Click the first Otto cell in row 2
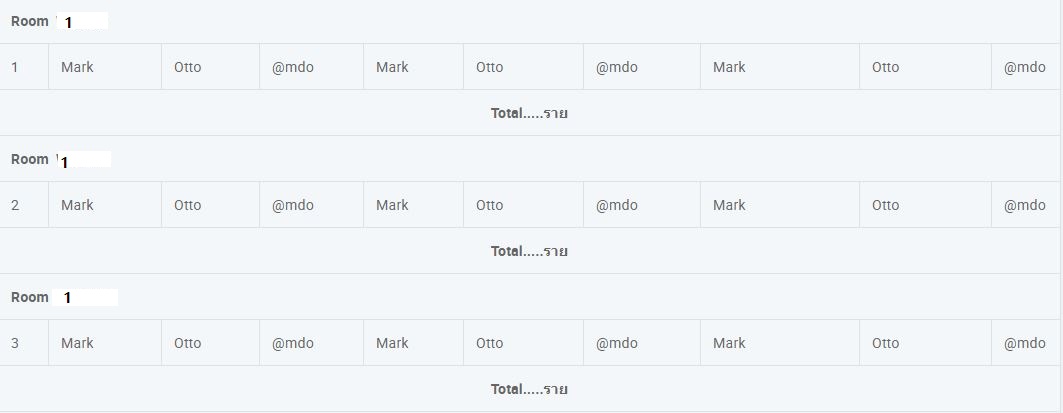This screenshot has width=1063, height=413. pyautogui.click(x=210, y=205)
